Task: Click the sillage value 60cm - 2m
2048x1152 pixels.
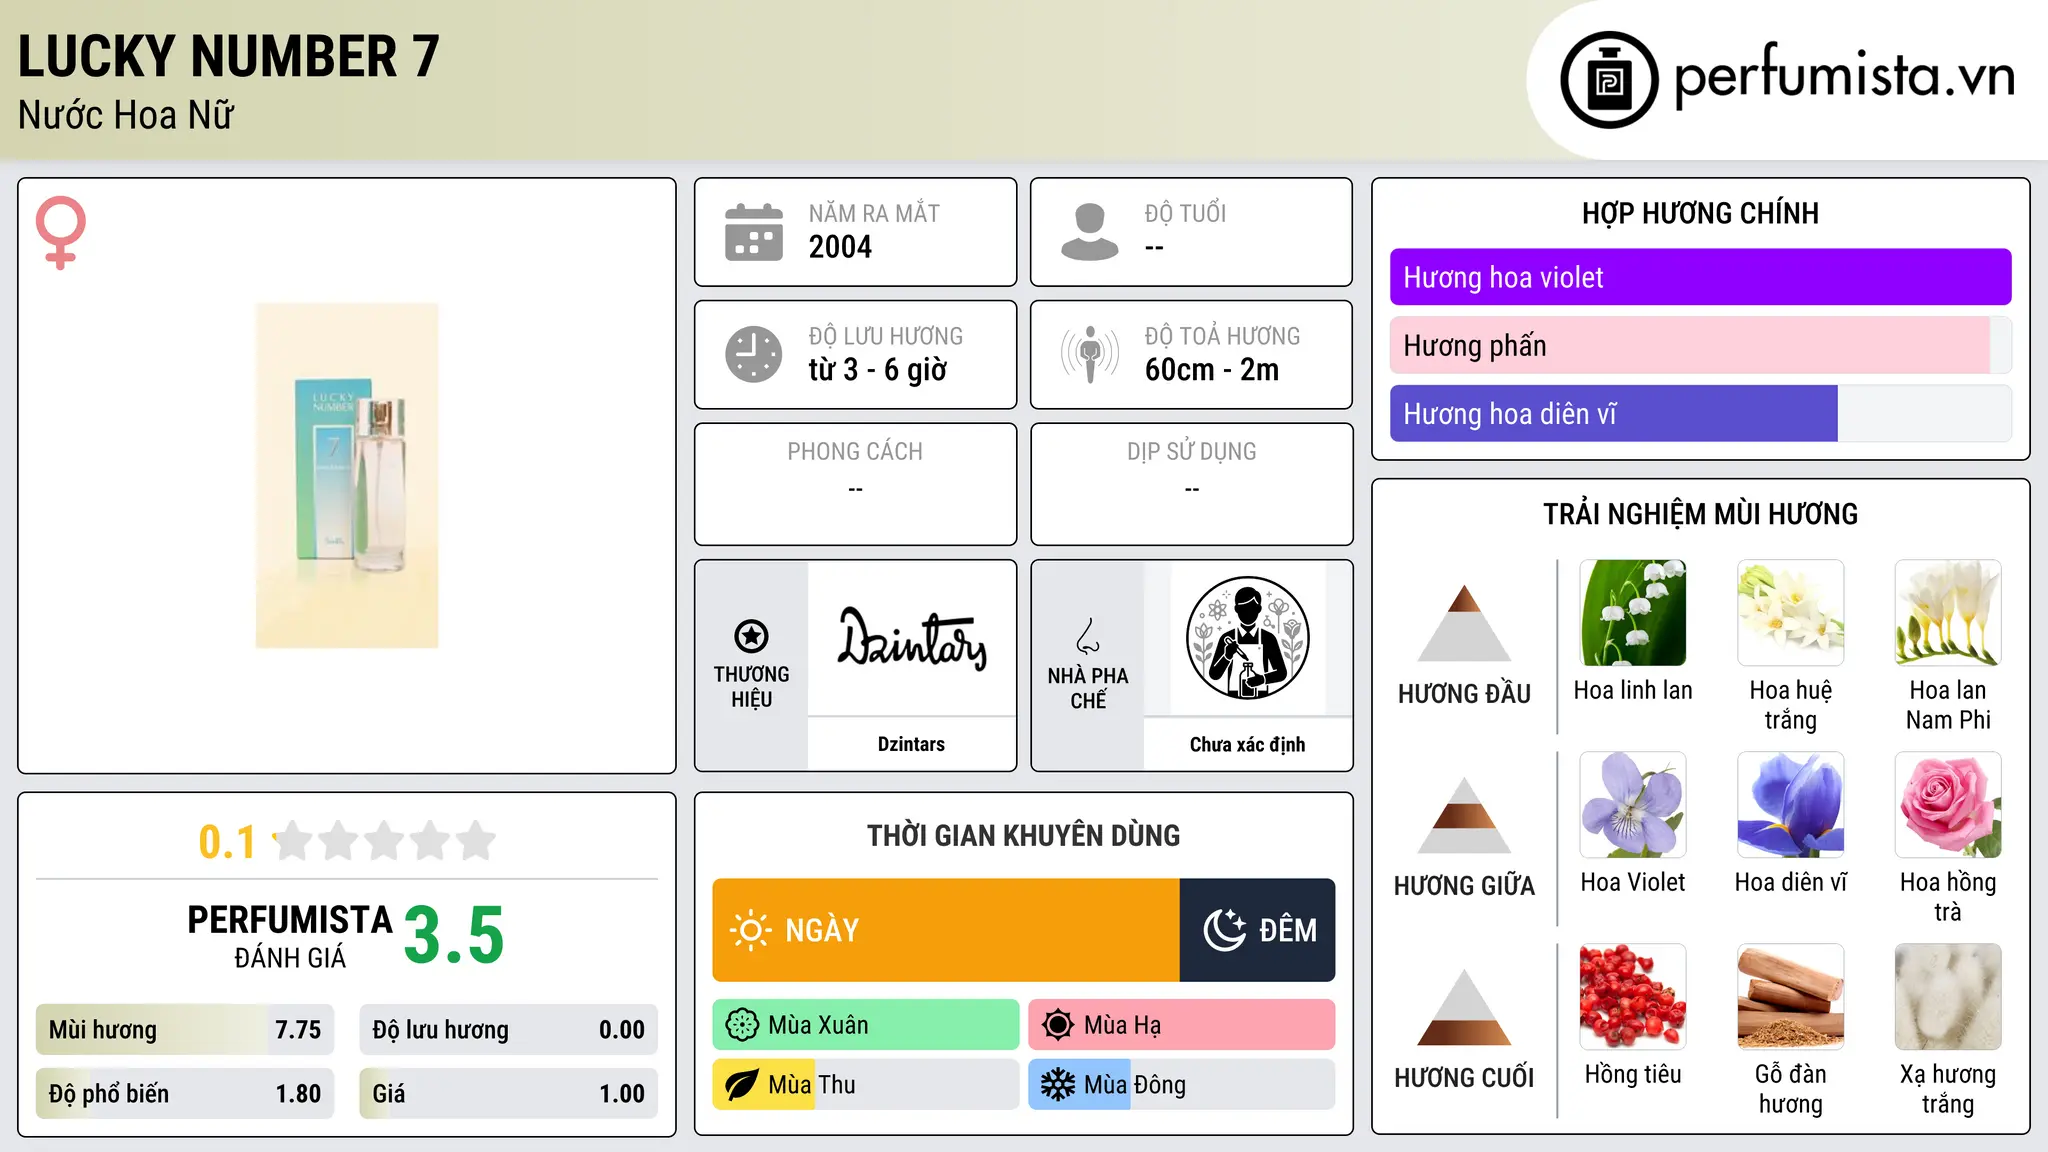Action: pos(1212,370)
